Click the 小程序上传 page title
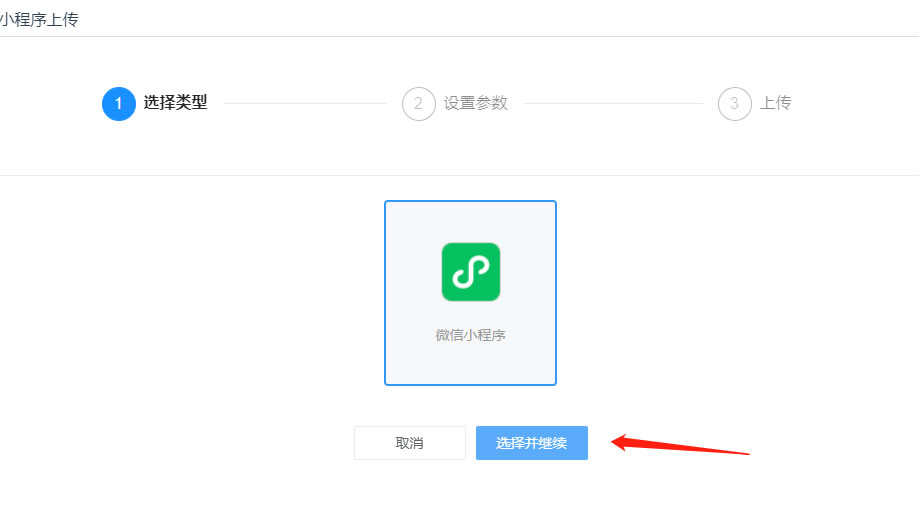Viewport: 919px width, 531px height. coord(39,19)
